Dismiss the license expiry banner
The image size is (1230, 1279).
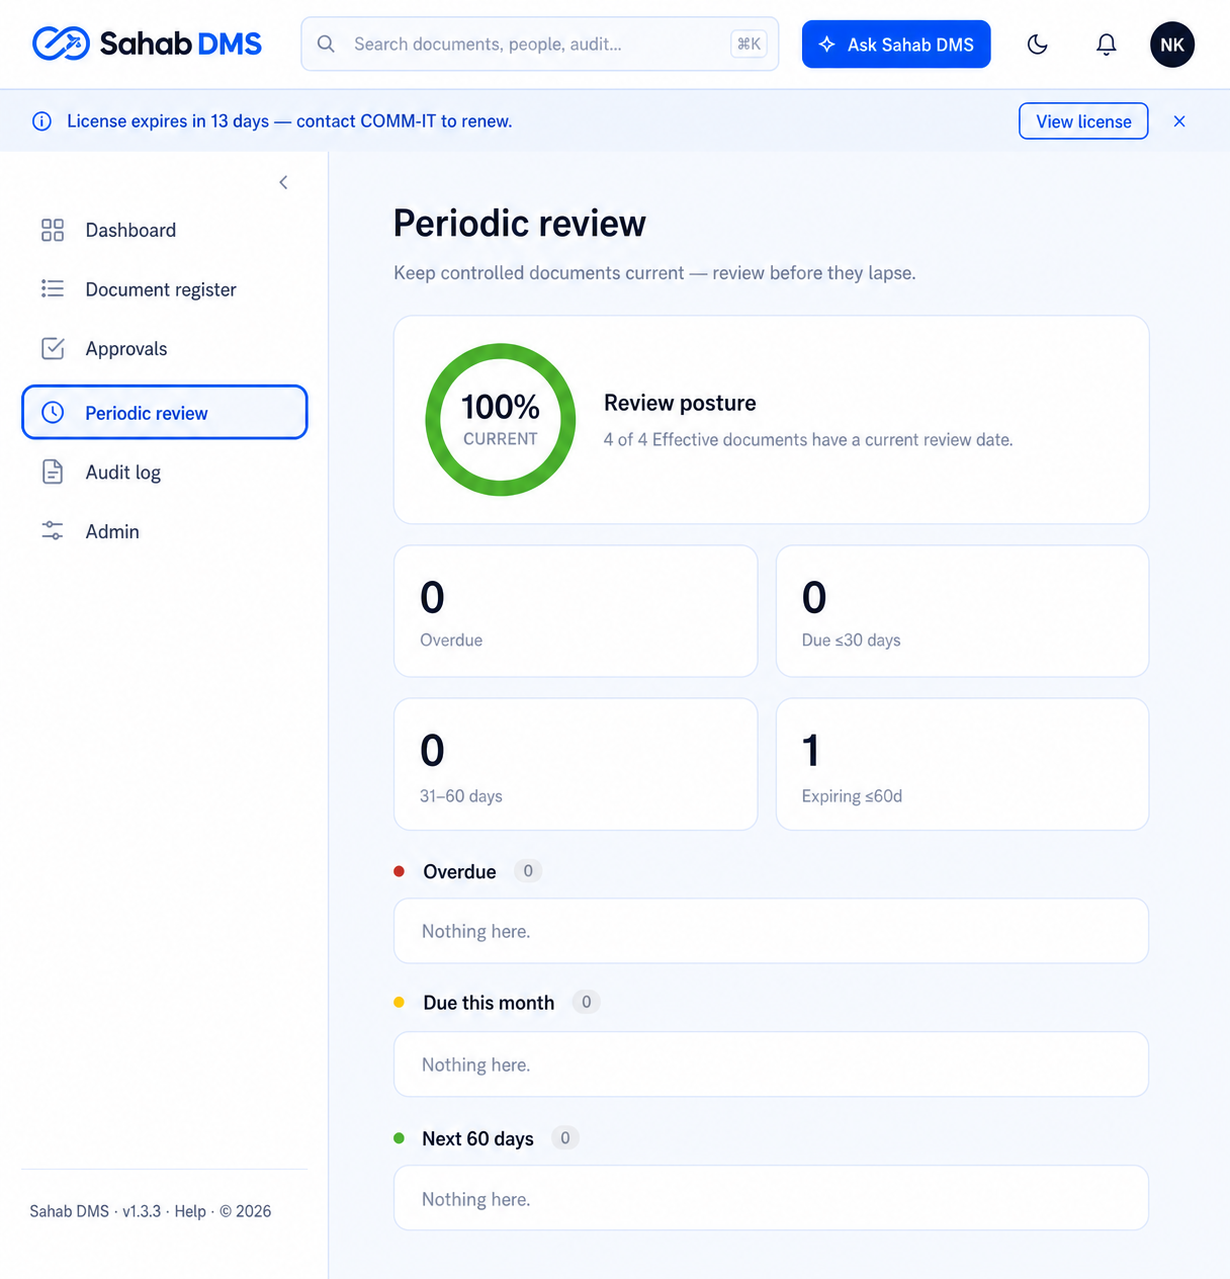coord(1180,121)
